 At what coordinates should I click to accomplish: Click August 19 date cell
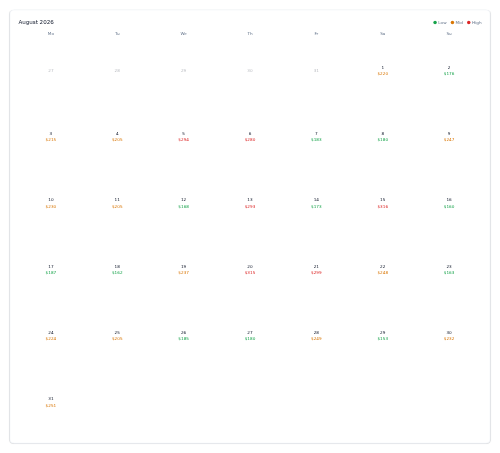[x=183, y=269]
